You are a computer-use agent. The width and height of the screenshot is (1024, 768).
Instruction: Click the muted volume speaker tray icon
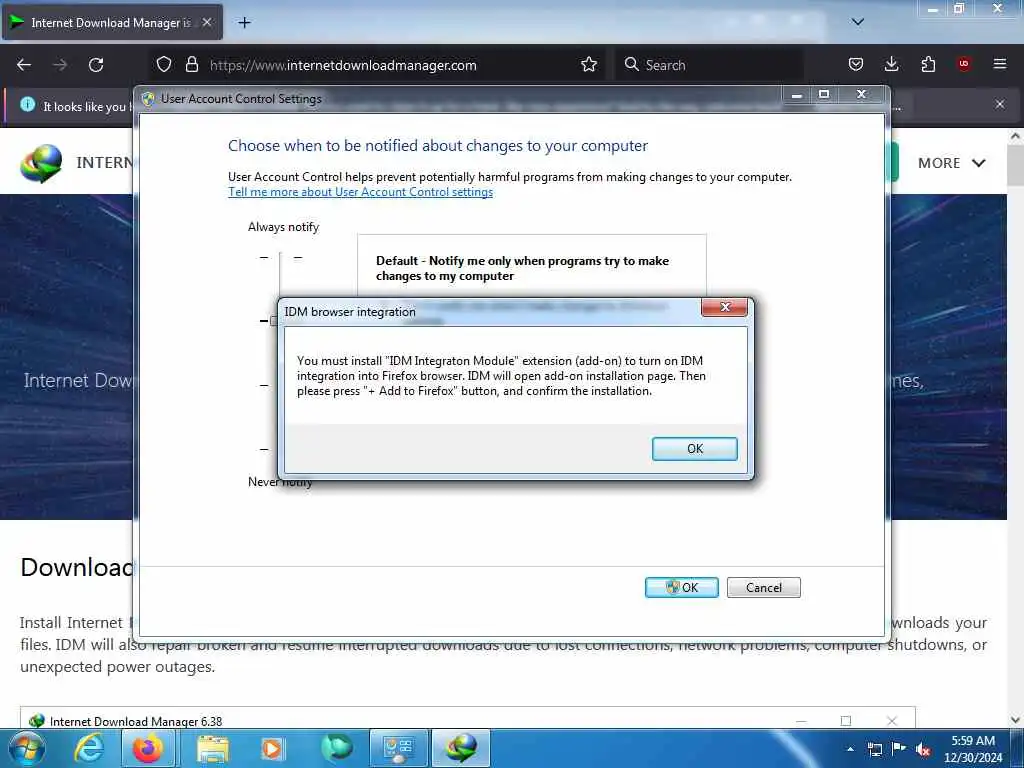point(923,749)
